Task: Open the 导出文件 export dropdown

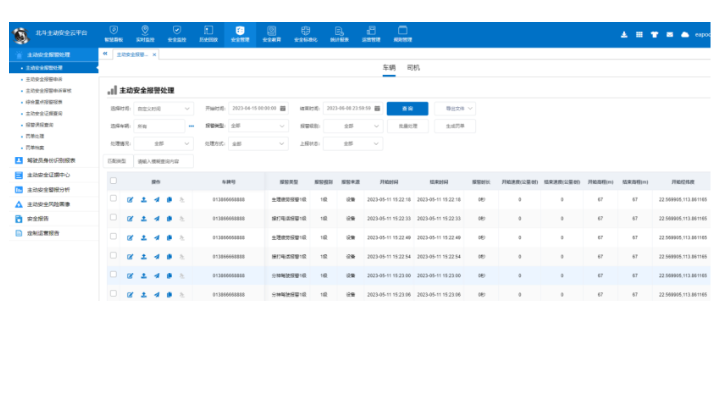Action: point(455,108)
